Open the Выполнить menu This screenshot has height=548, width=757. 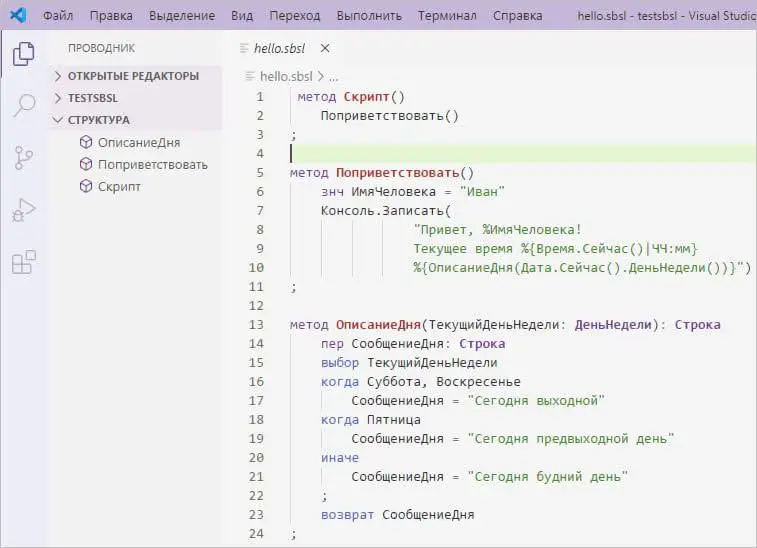(x=369, y=15)
